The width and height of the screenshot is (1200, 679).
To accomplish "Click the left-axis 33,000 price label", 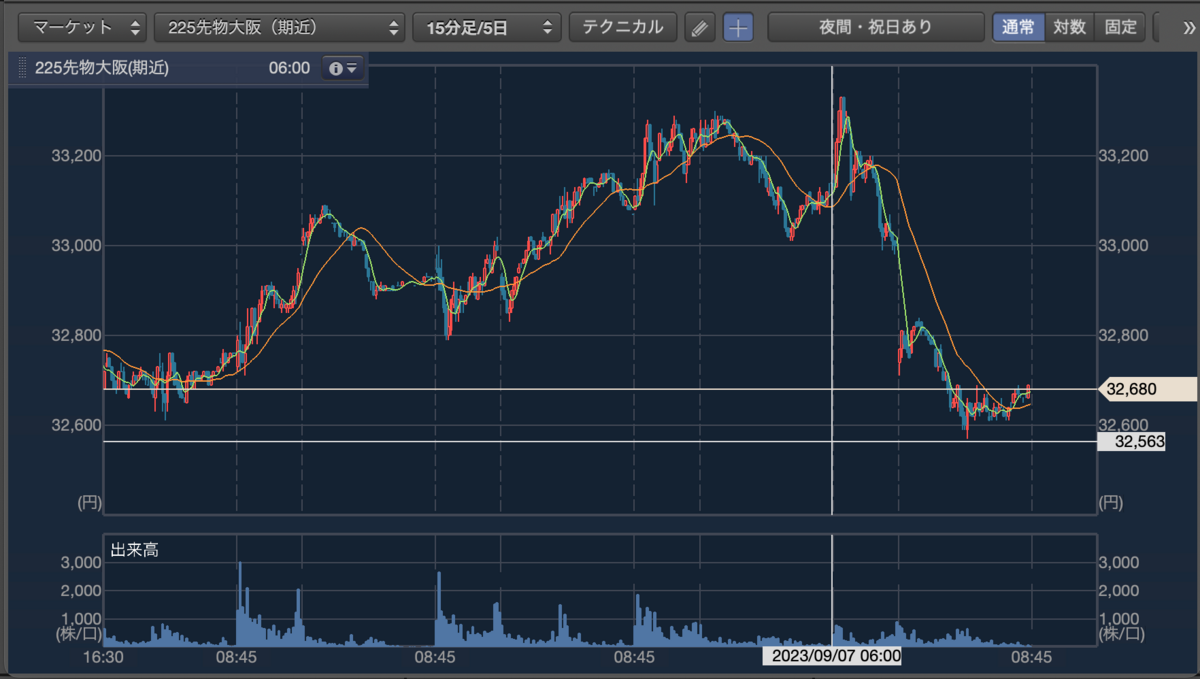I will 76,245.
